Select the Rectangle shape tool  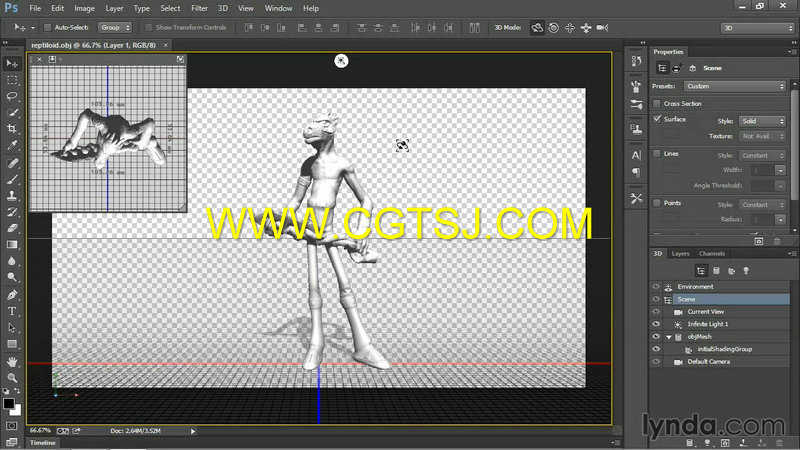click(12, 344)
